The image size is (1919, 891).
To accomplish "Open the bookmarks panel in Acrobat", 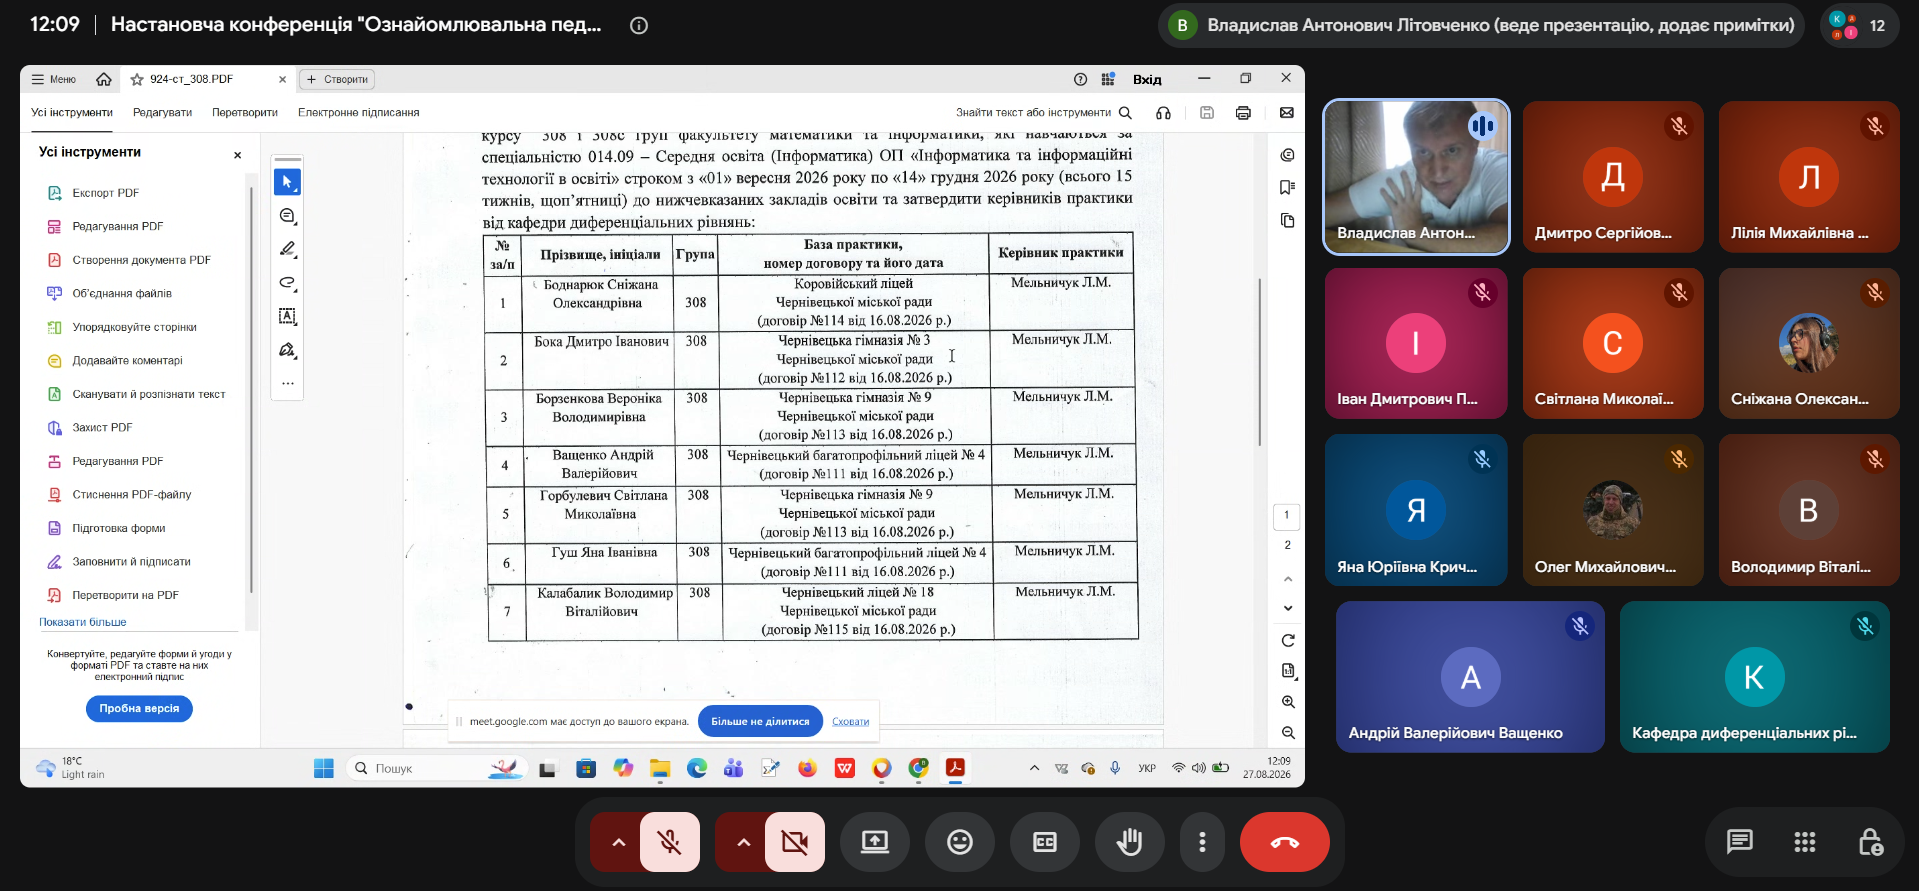I will tap(1288, 187).
